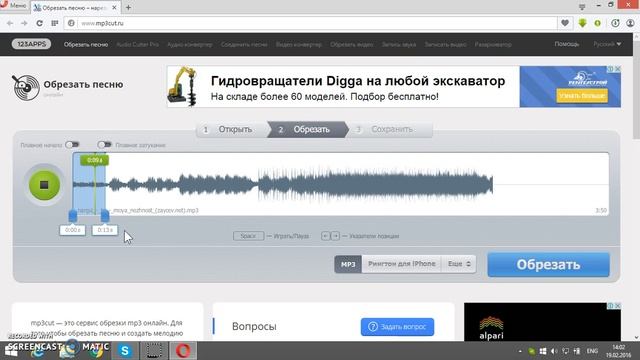The height and width of the screenshot is (360, 640).
Task: Click the green circle extension icon
Action: 598,23
